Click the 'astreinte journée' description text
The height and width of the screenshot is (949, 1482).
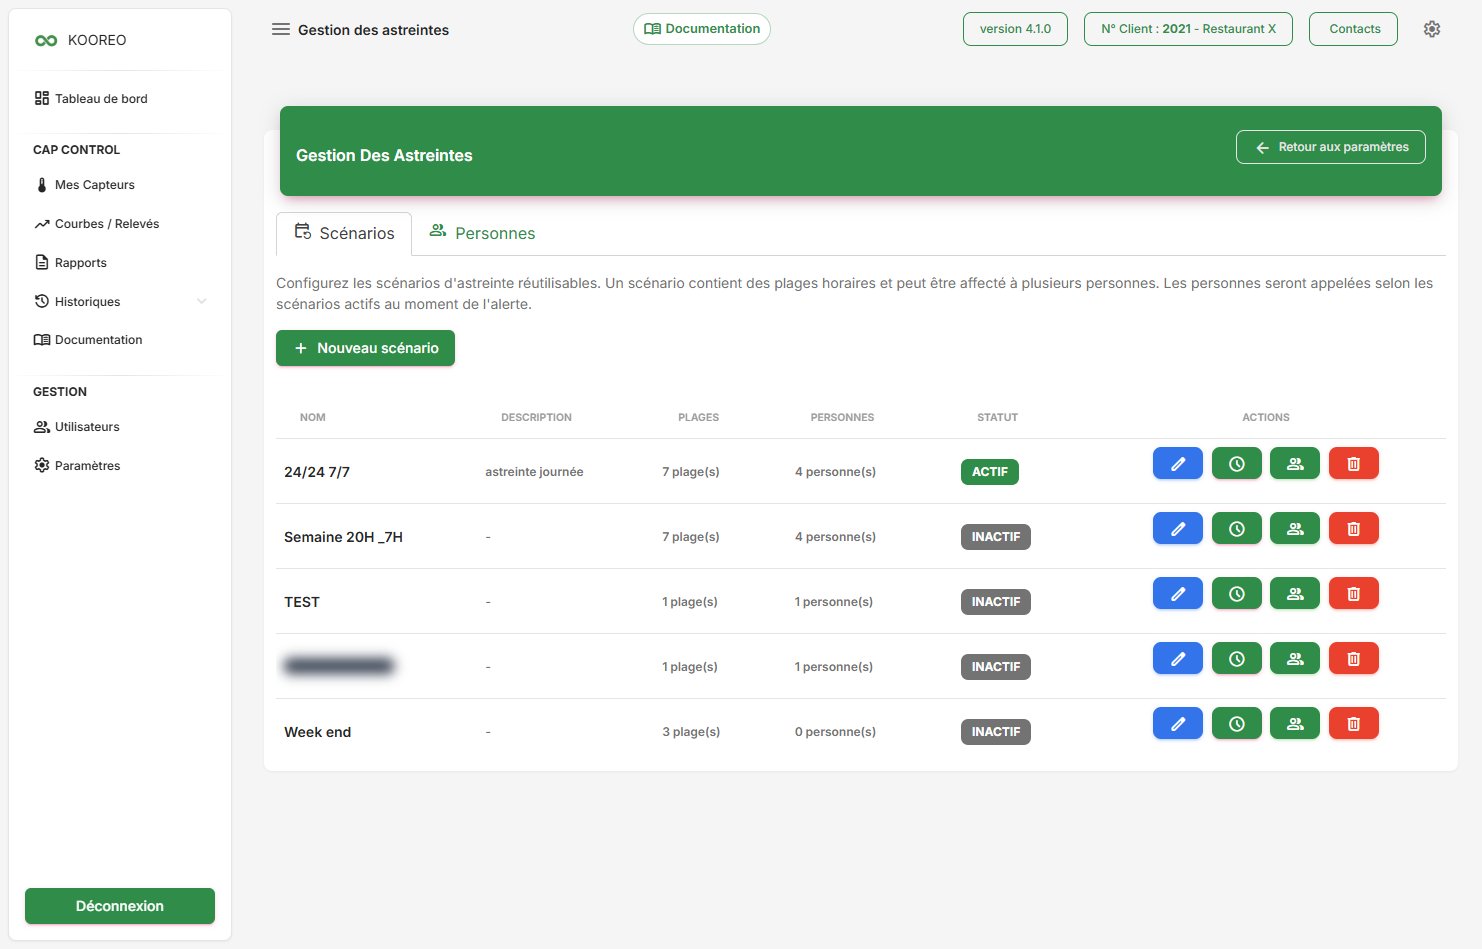(534, 472)
